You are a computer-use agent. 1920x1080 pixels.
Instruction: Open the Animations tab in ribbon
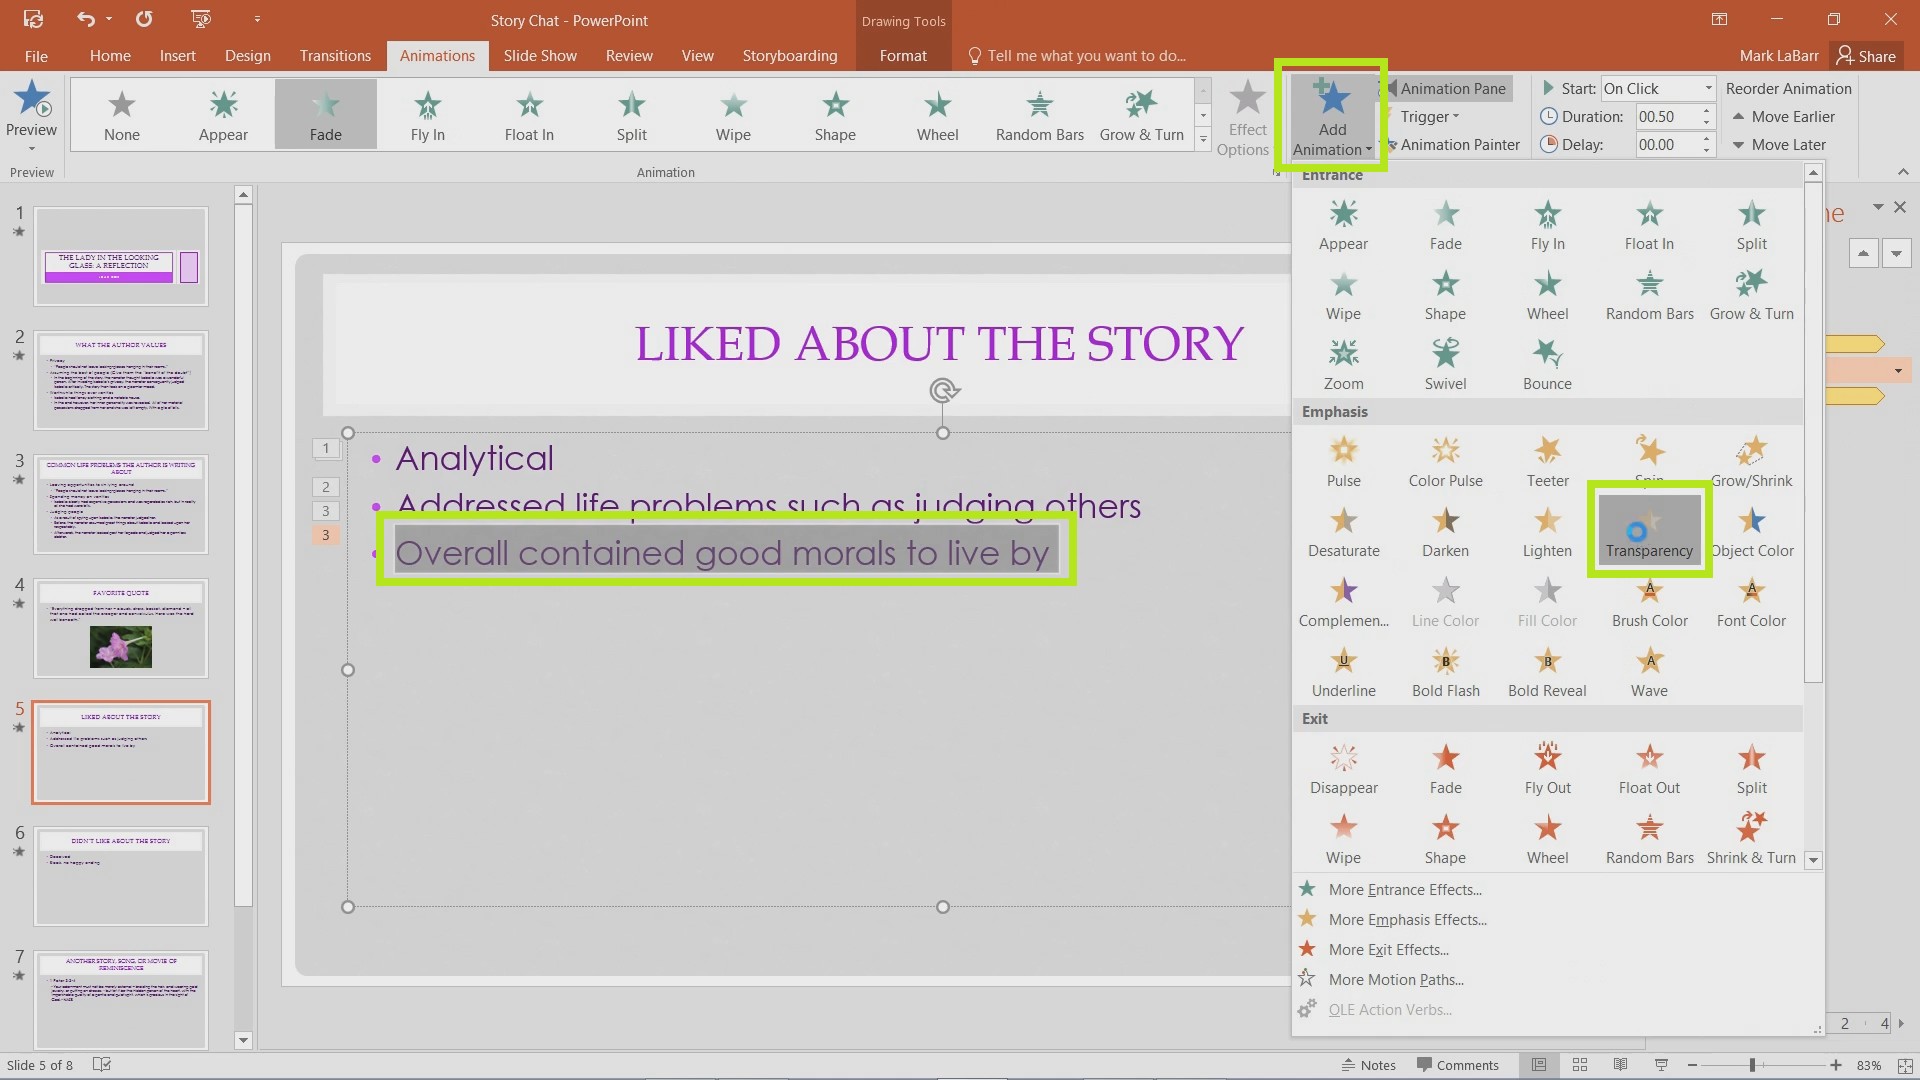coord(438,55)
